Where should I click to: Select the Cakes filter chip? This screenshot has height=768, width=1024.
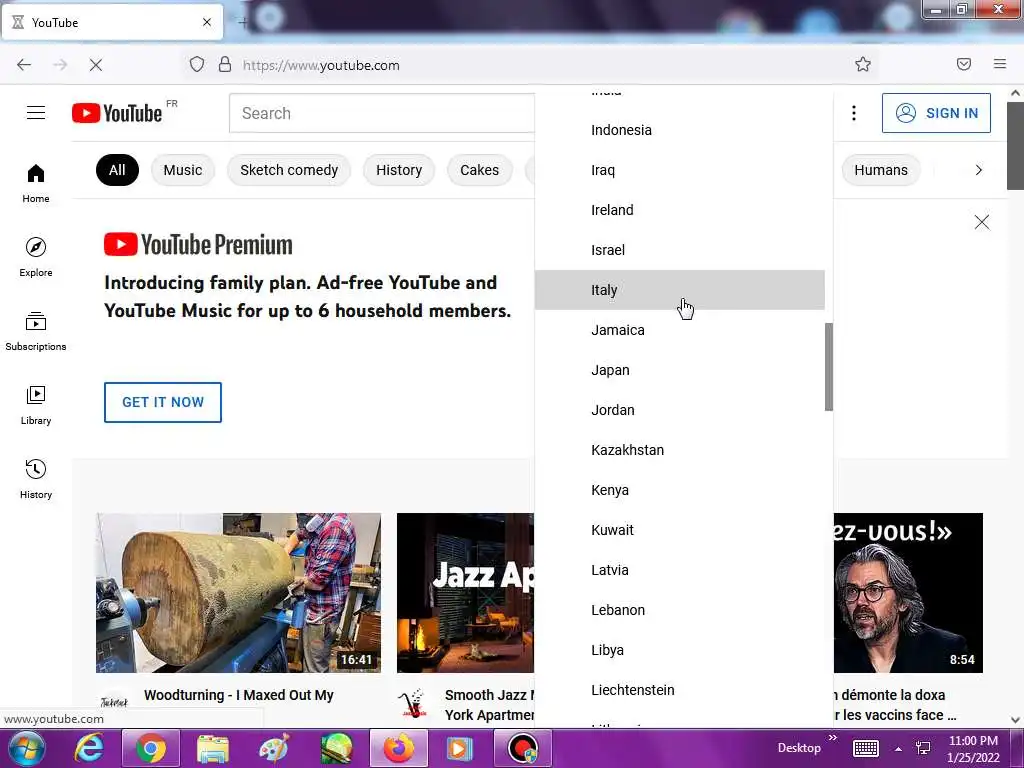(x=479, y=170)
